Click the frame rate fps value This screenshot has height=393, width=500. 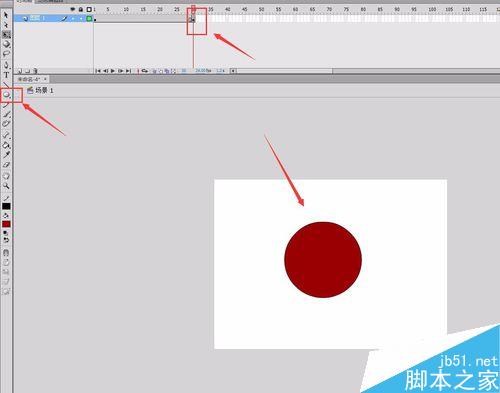(x=203, y=71)
